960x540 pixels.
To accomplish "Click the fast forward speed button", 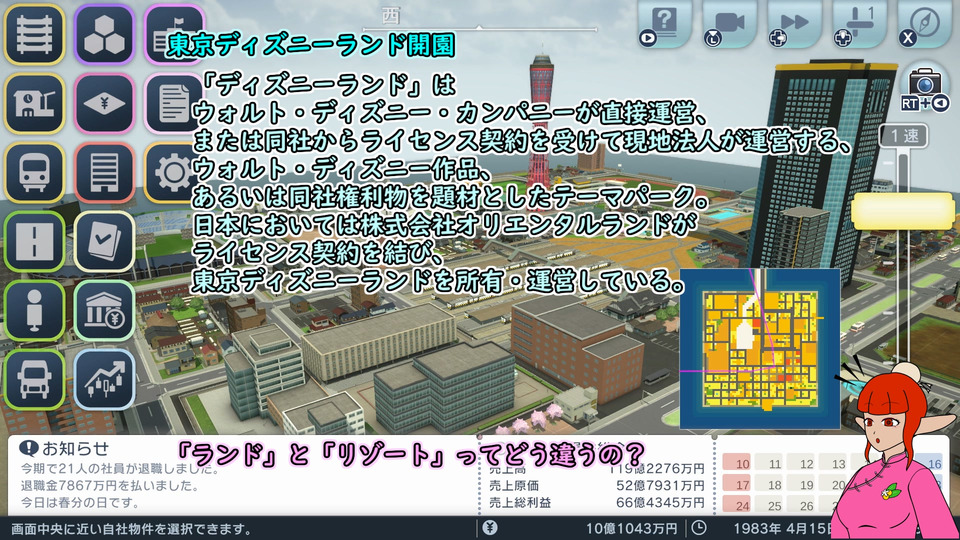I will pos(795,23).
